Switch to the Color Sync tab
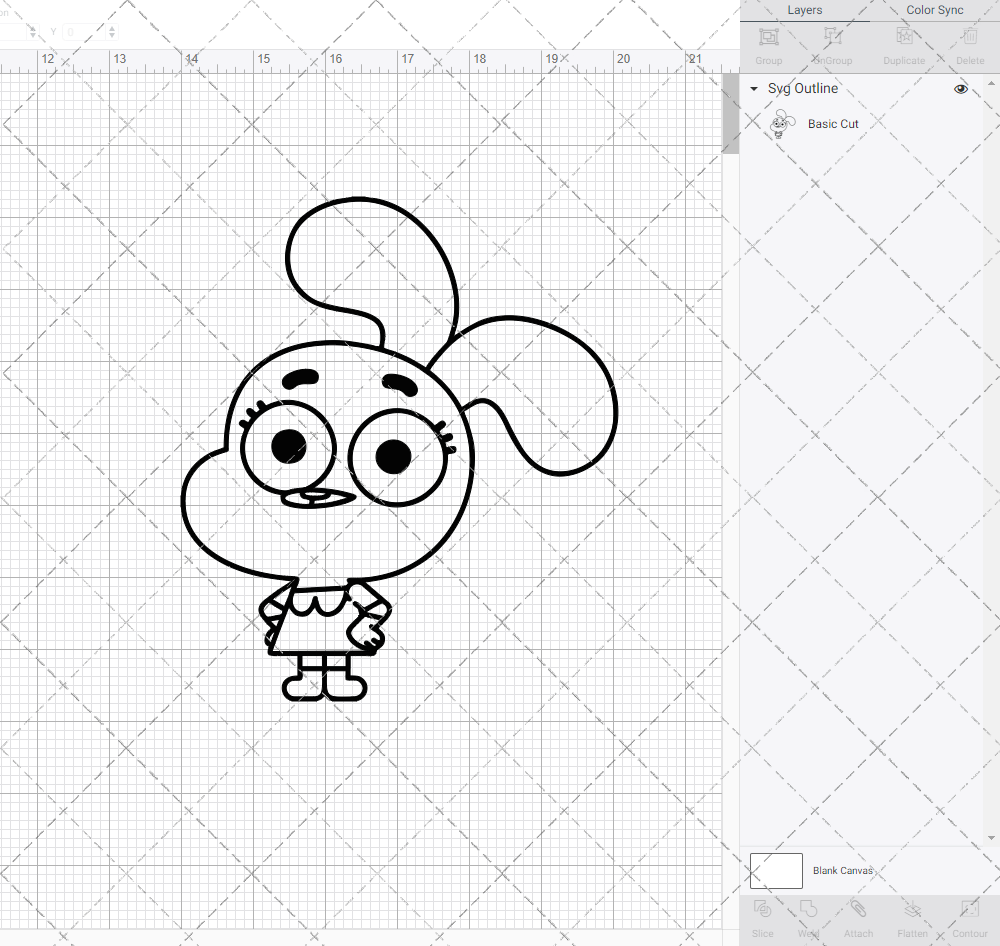 934,10
